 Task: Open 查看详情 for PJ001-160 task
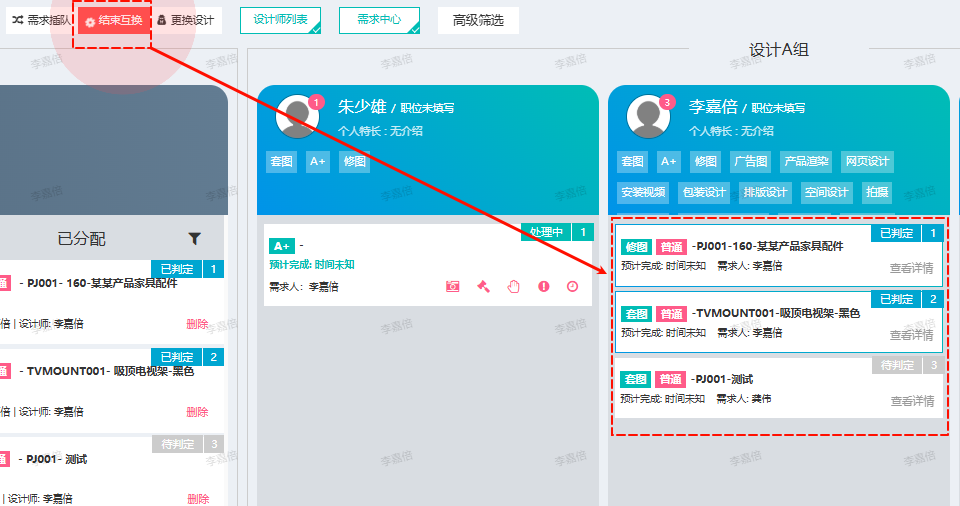(911, 268)
